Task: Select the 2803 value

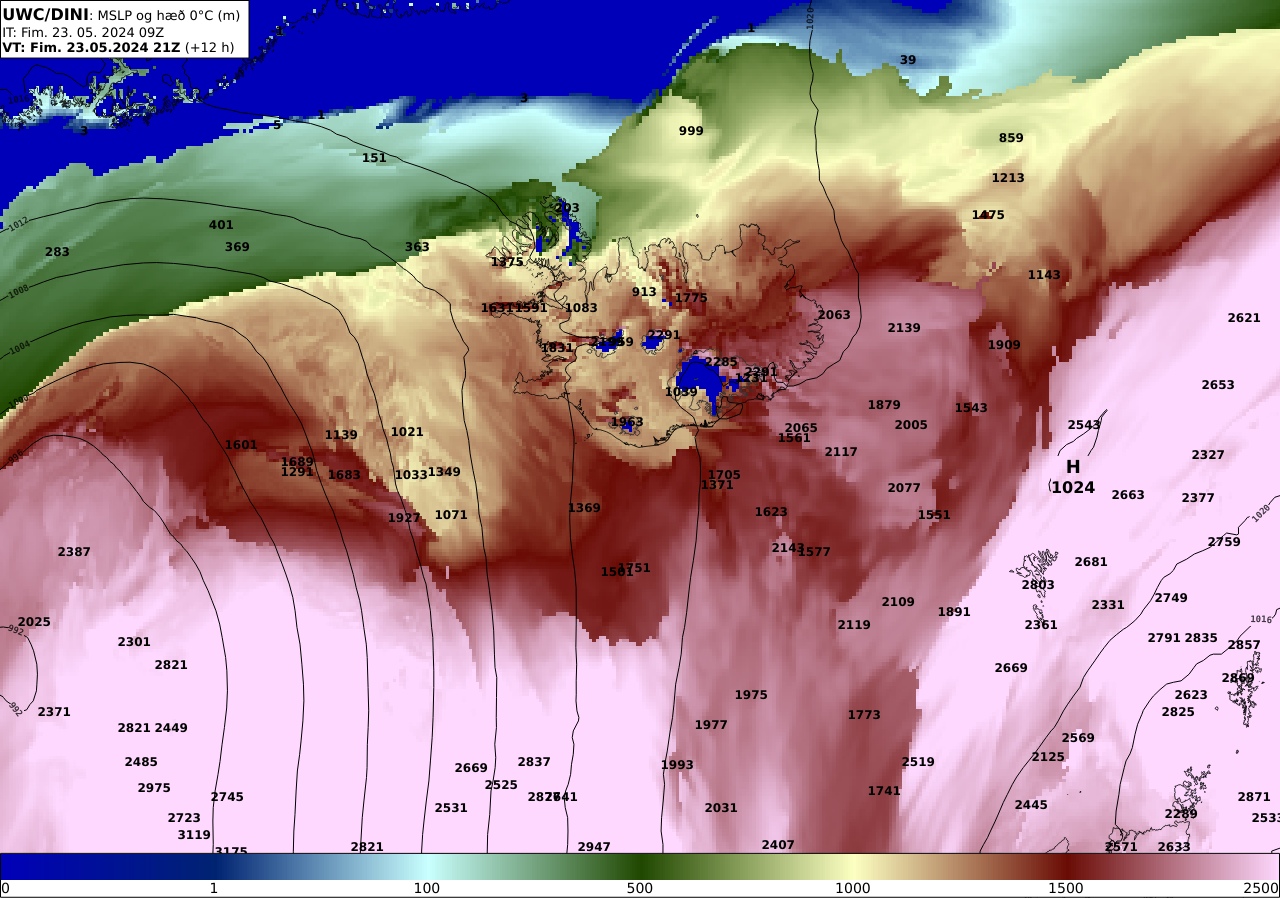Action: [x=1038, y=585]
